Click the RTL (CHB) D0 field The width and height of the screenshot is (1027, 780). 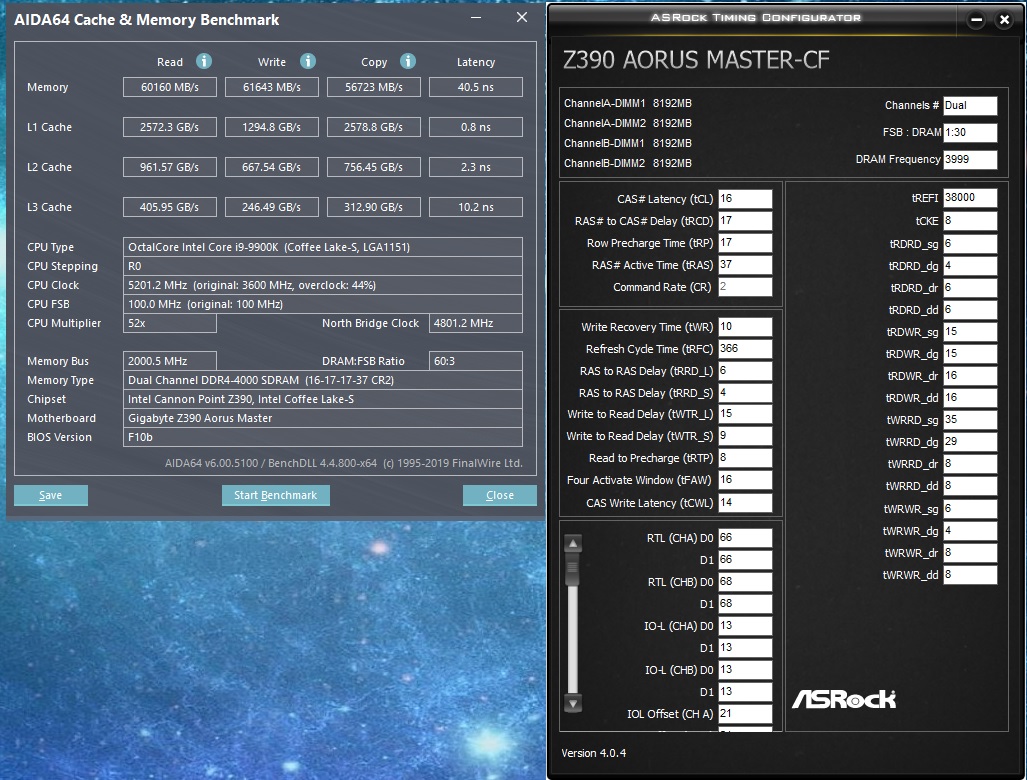[745, 582]
